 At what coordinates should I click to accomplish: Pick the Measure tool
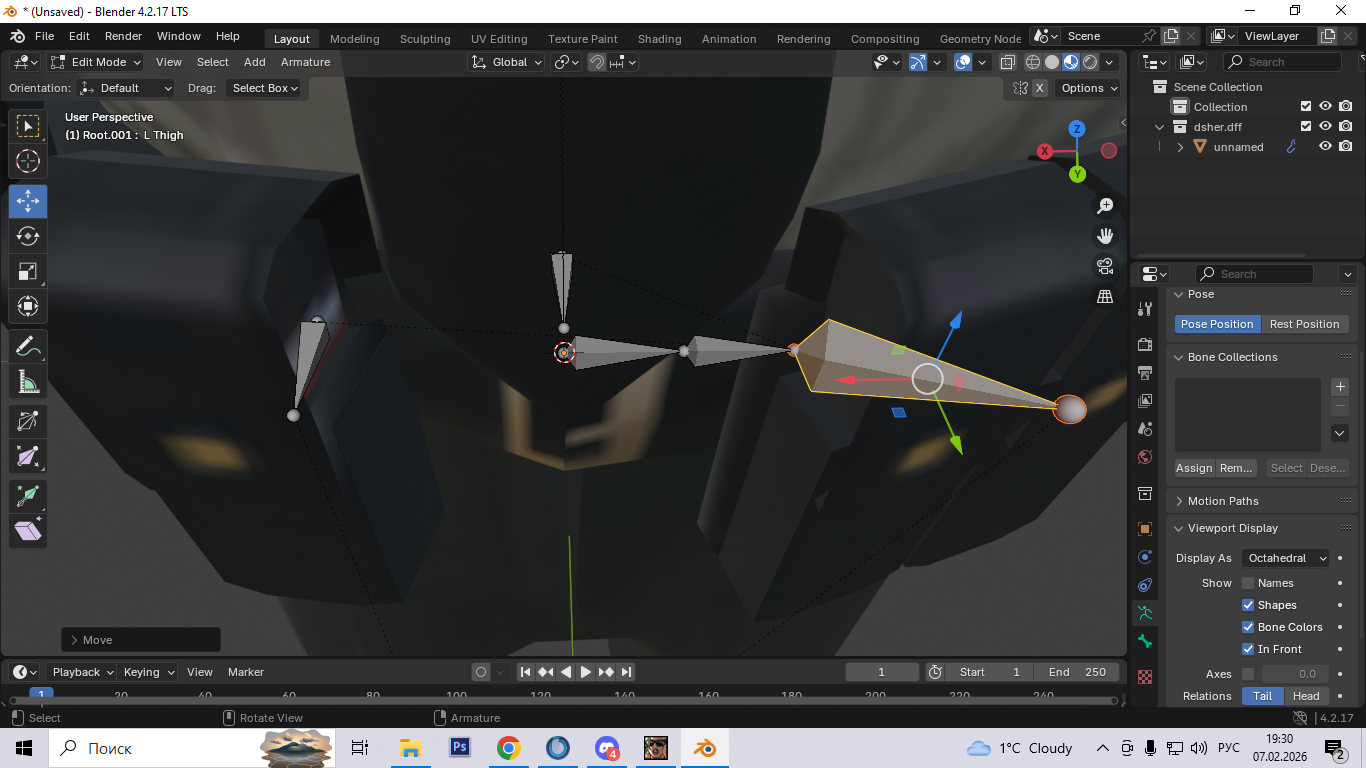(x=28, y=382)
